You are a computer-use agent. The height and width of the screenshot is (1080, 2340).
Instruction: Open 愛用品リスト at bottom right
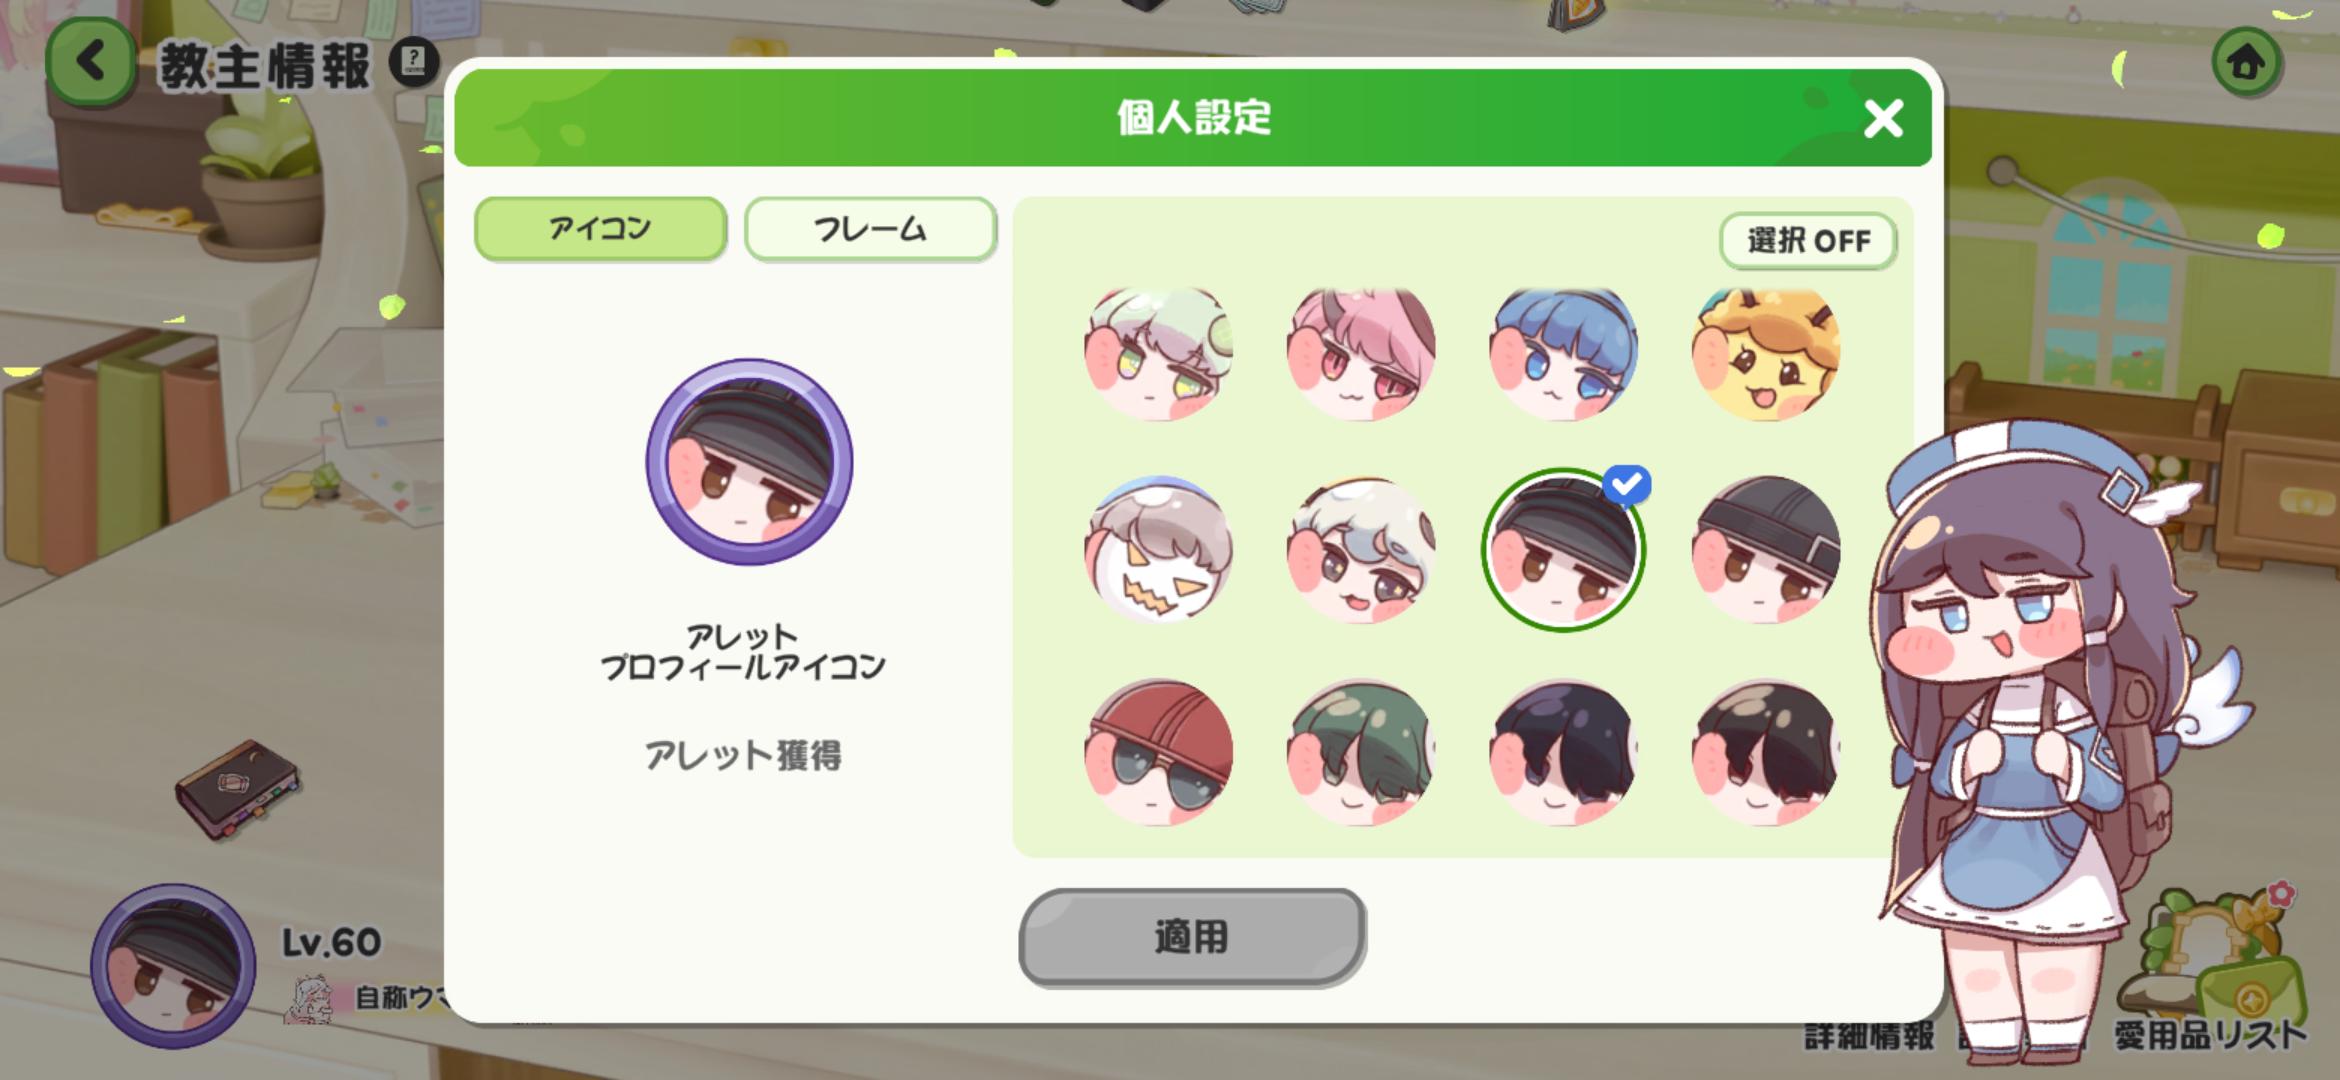pos(2210,1036)
